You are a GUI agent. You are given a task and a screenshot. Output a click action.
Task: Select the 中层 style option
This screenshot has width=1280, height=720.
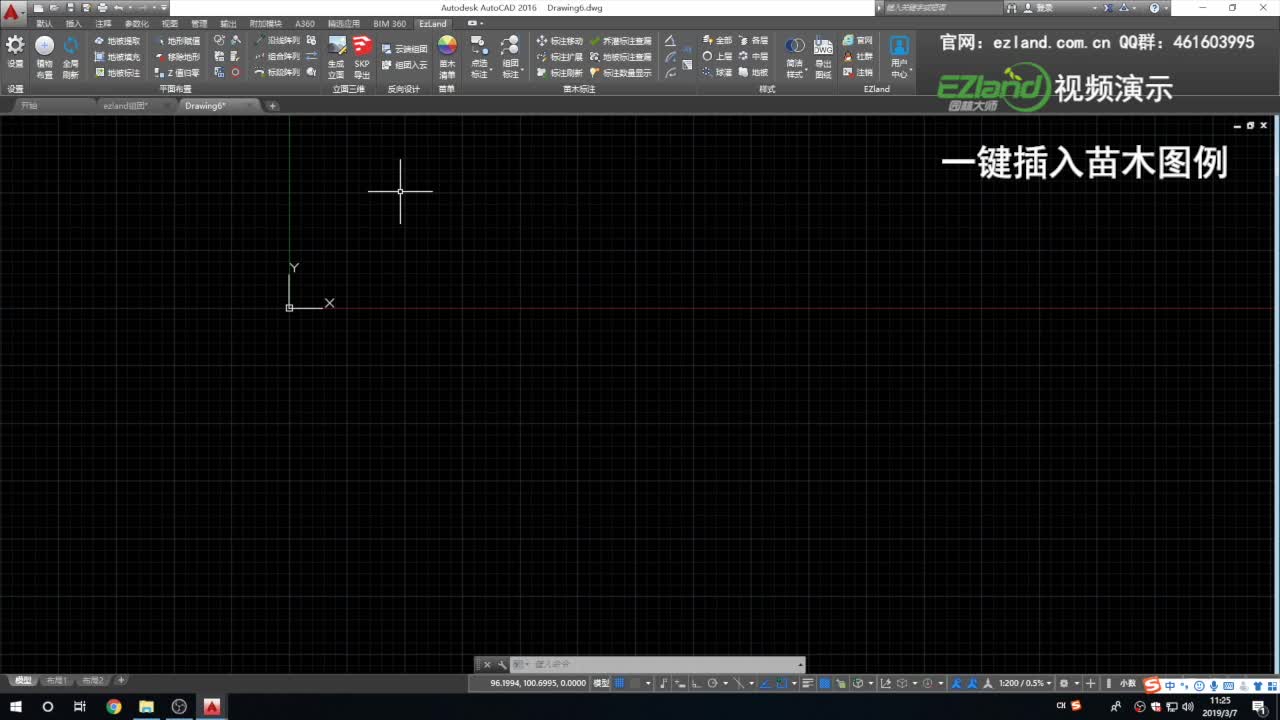(754, 57)
